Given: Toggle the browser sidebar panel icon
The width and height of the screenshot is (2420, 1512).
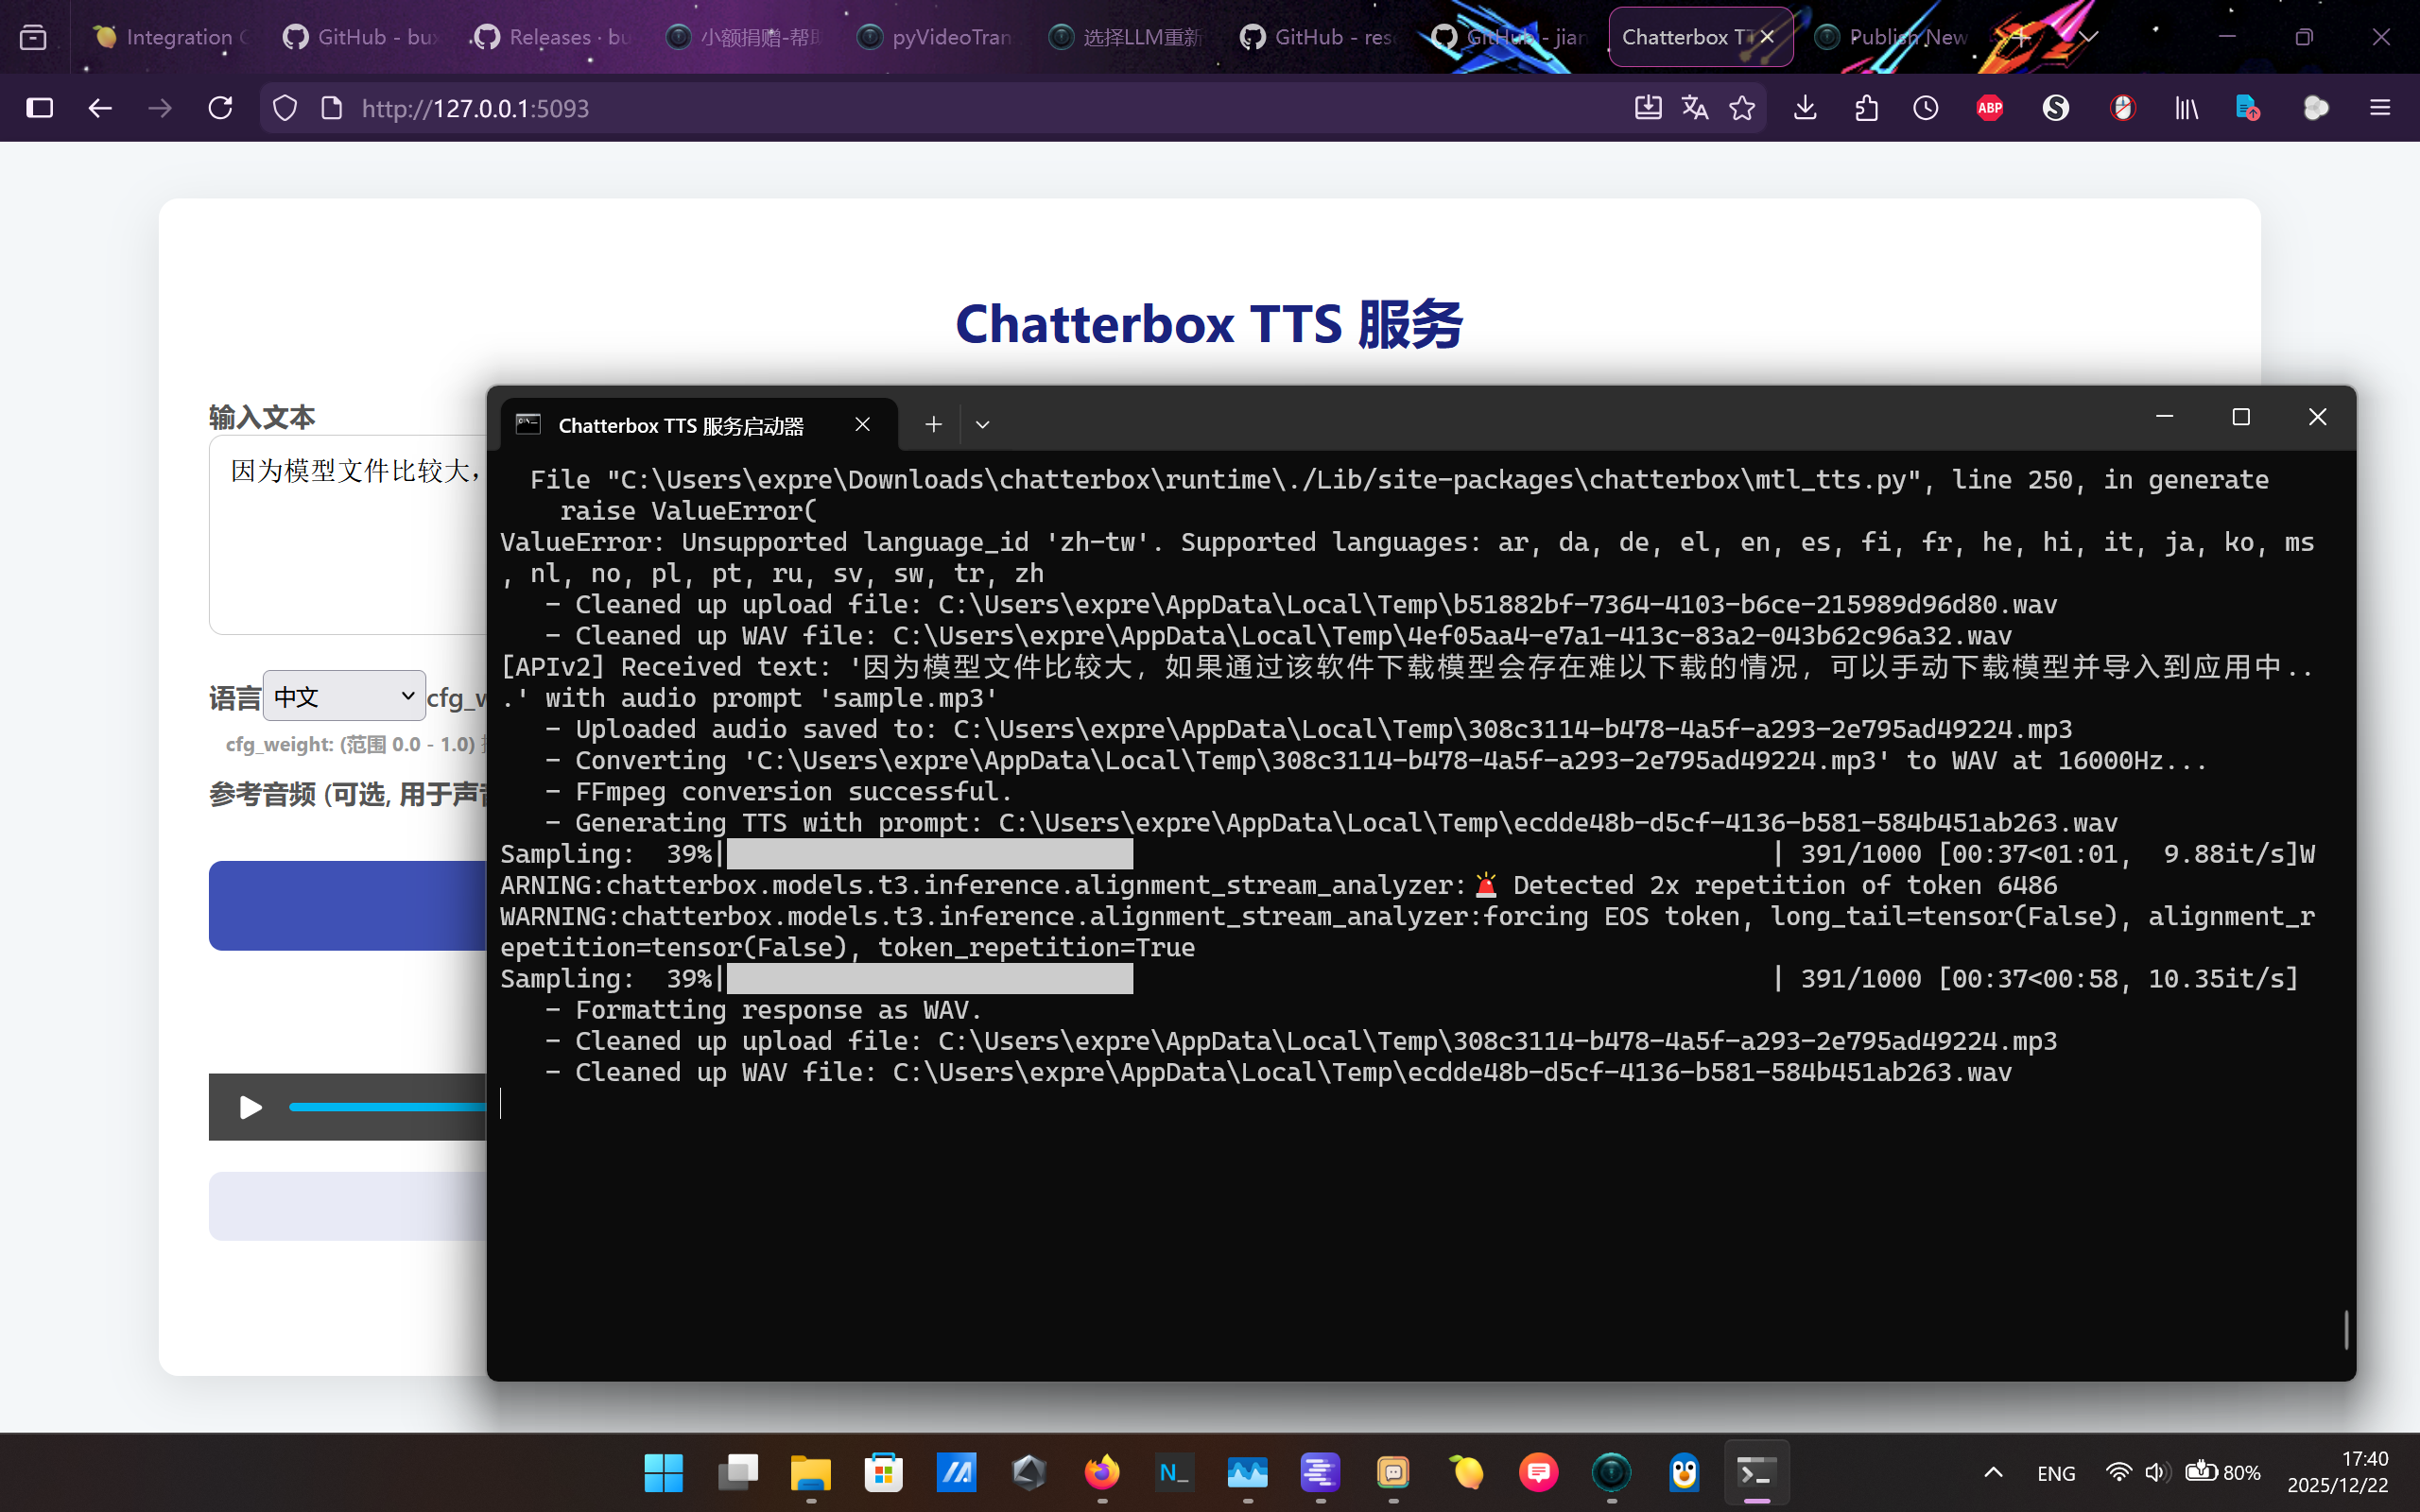Looking at the screenshot, I should [x=40, y=108].
